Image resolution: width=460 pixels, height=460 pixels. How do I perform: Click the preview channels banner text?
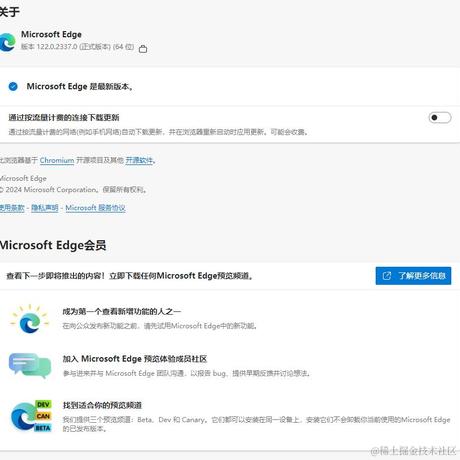click(x=129, y=276)
